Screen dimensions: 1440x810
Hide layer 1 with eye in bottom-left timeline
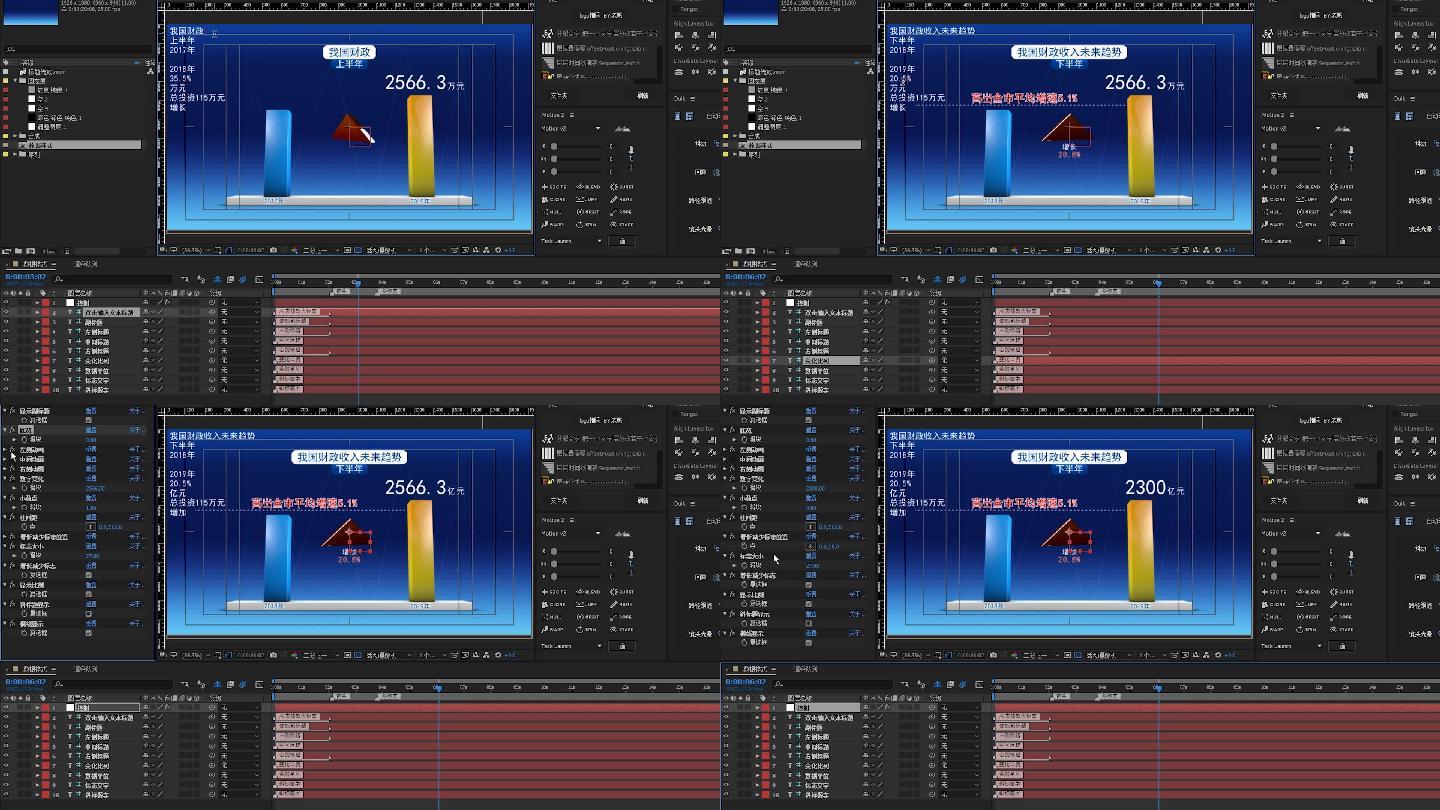(x=6, y=707)
